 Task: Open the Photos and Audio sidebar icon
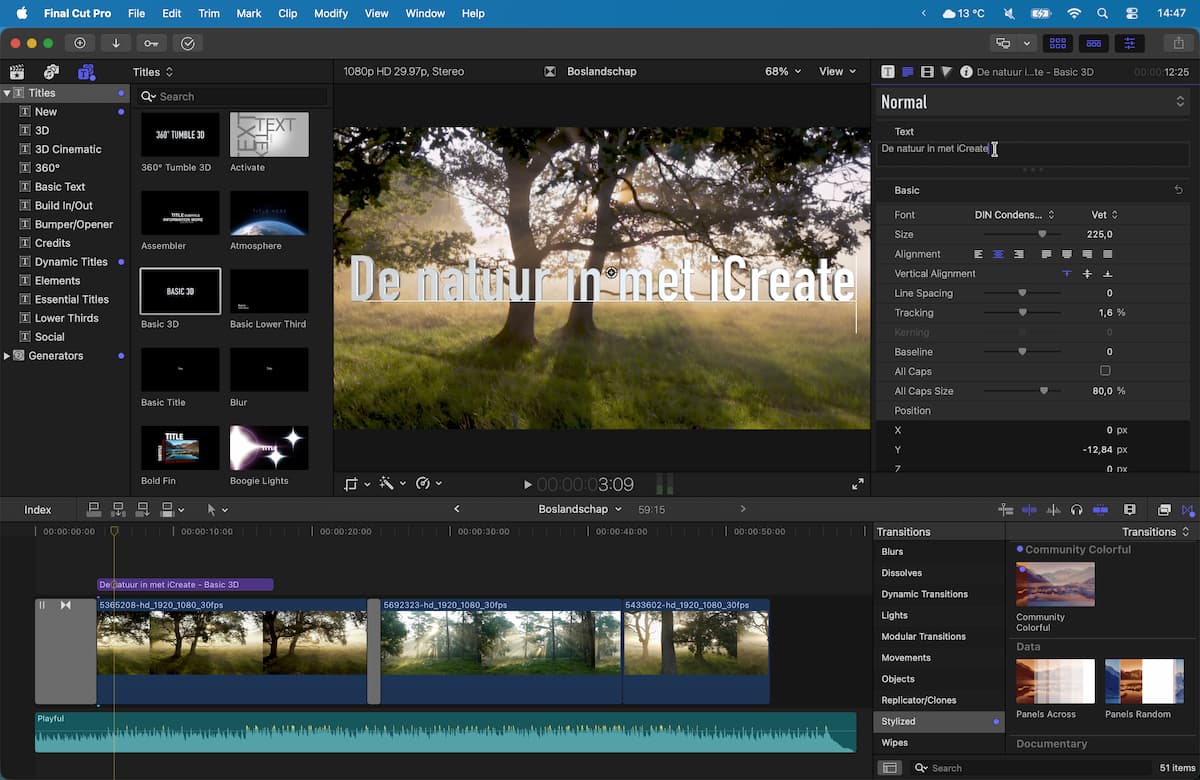click(51, 72)
